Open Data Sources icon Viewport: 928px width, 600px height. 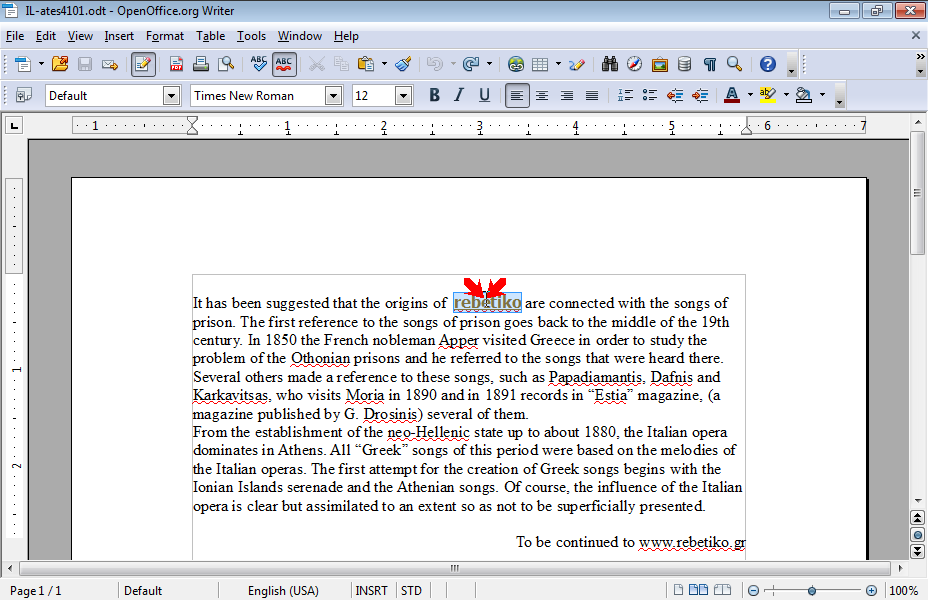[685, 64]
